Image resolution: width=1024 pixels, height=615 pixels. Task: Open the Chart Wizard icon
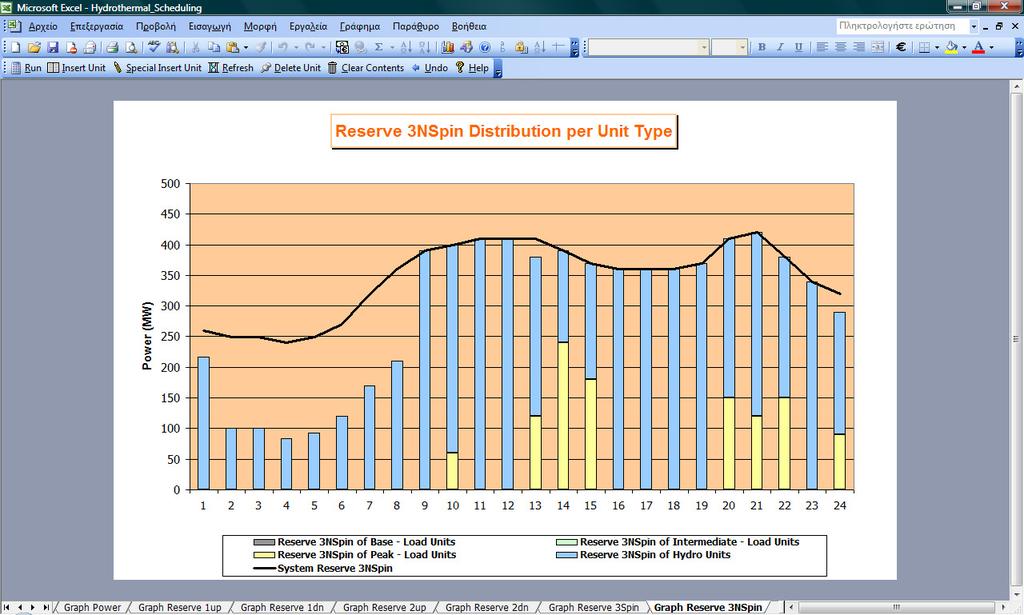[x=447, y=47]
